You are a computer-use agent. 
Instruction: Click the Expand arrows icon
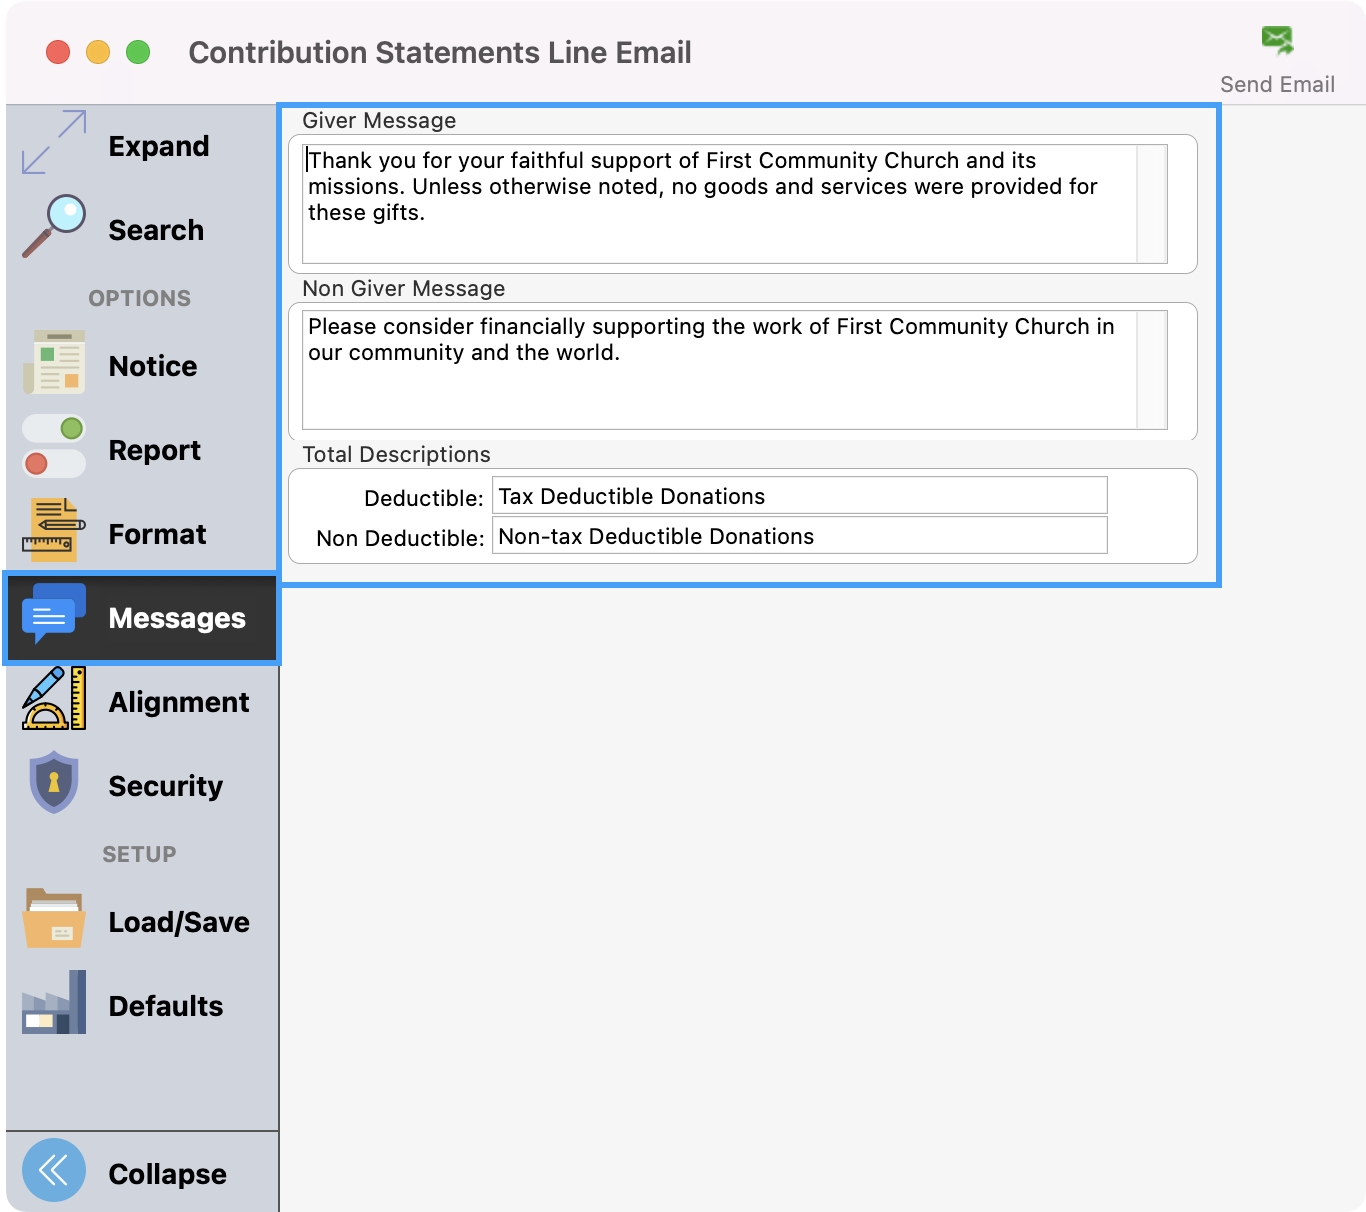(54, 142)
